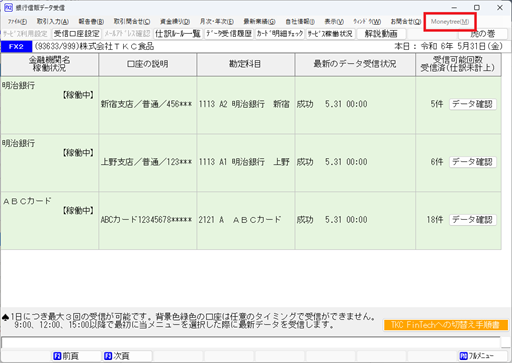Open the 取引問合せ(C) menu
Viewport: 512px width, 363px height.
132,22
